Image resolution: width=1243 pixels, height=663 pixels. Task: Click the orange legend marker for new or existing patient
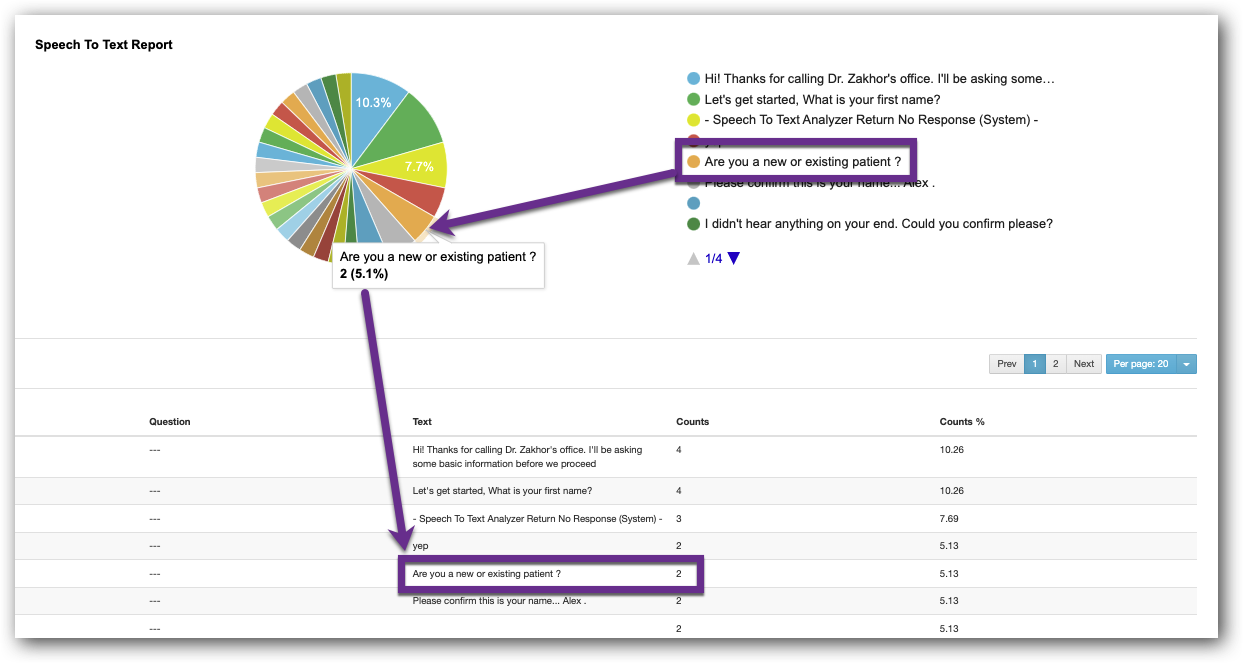point(693,162)
